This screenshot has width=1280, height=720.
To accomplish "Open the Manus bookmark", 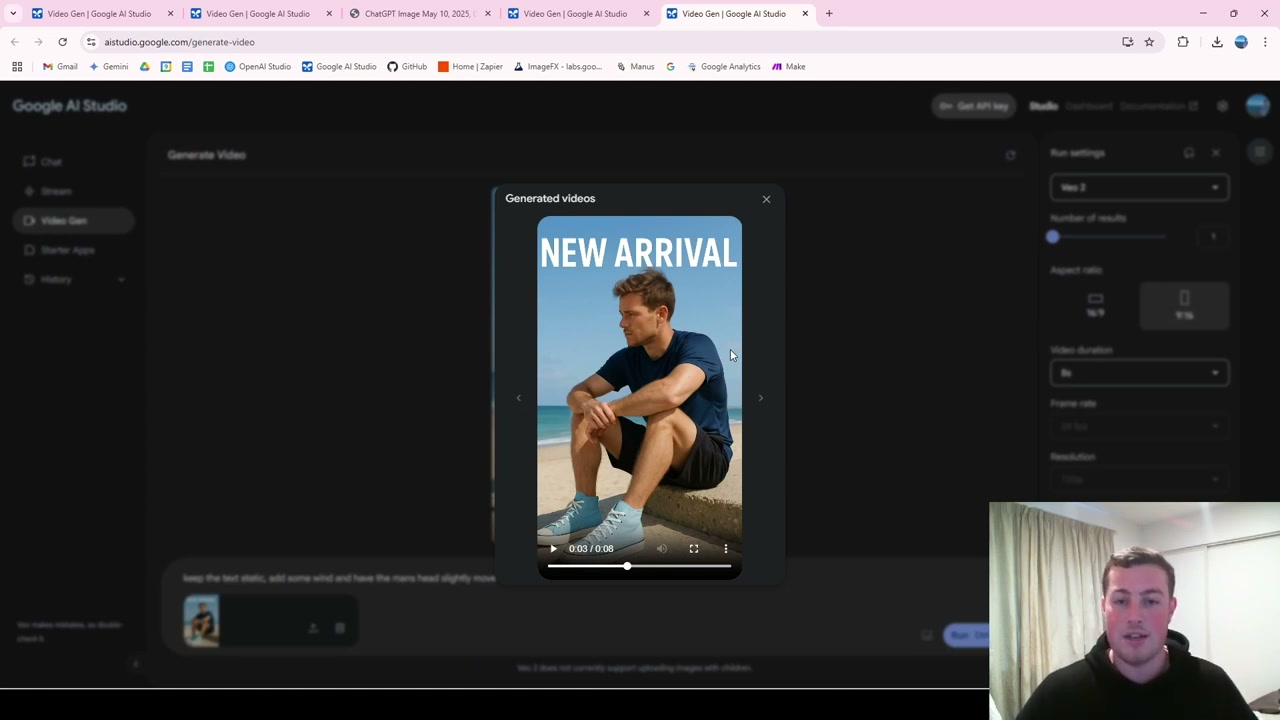I will [635, 67].
